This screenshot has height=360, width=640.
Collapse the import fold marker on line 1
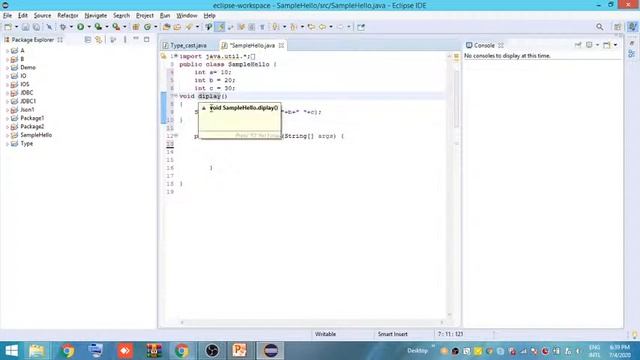click(176, 56)
